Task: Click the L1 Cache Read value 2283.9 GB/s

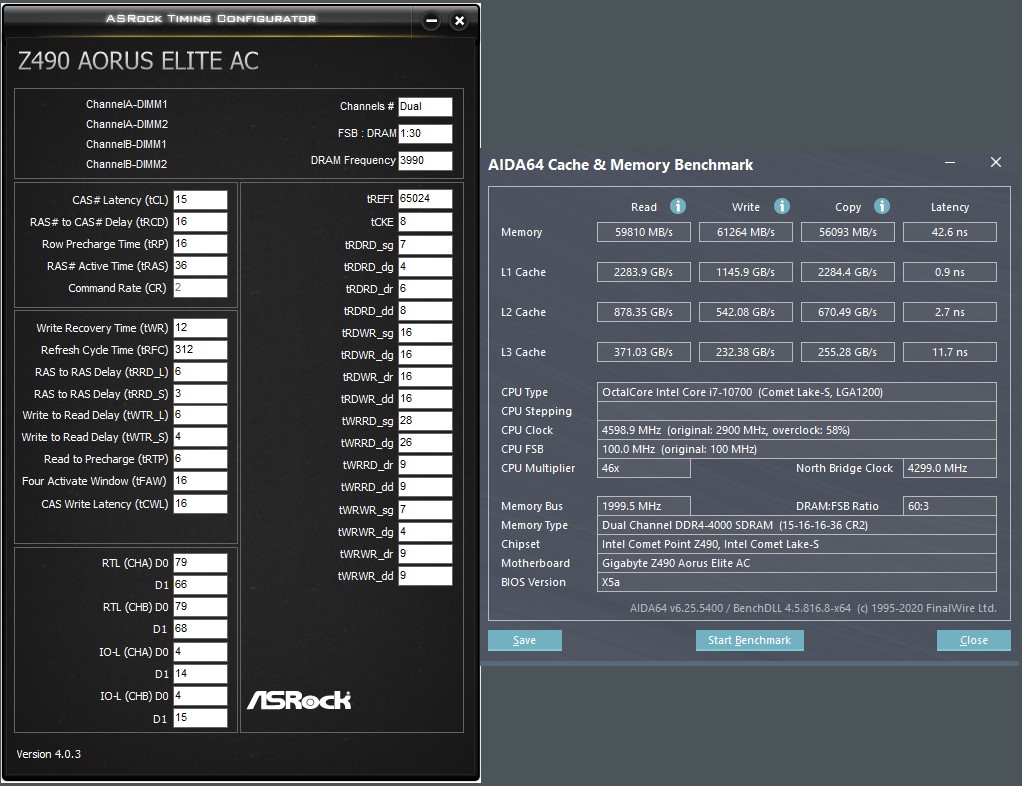Action: 643,272
